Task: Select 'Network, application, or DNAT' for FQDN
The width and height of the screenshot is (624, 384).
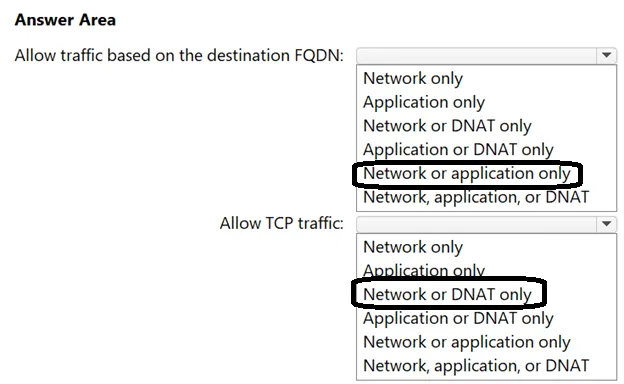Action: click(x=476, y=197)
